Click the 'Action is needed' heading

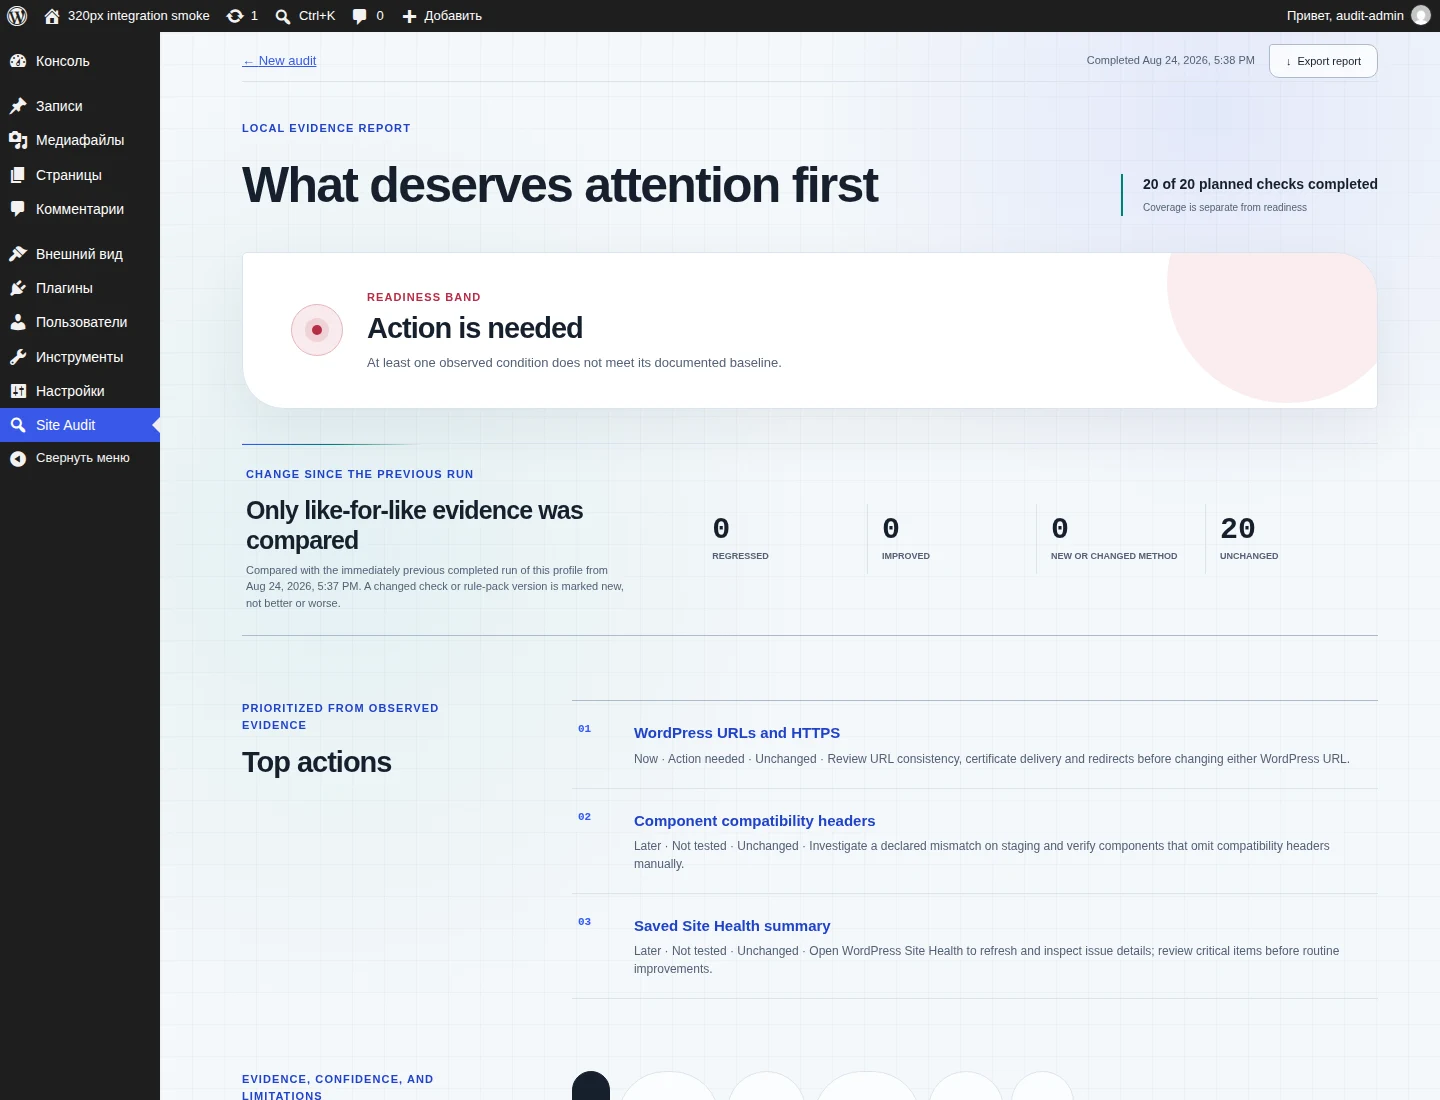pyautogui.click(x=475, y=328)
